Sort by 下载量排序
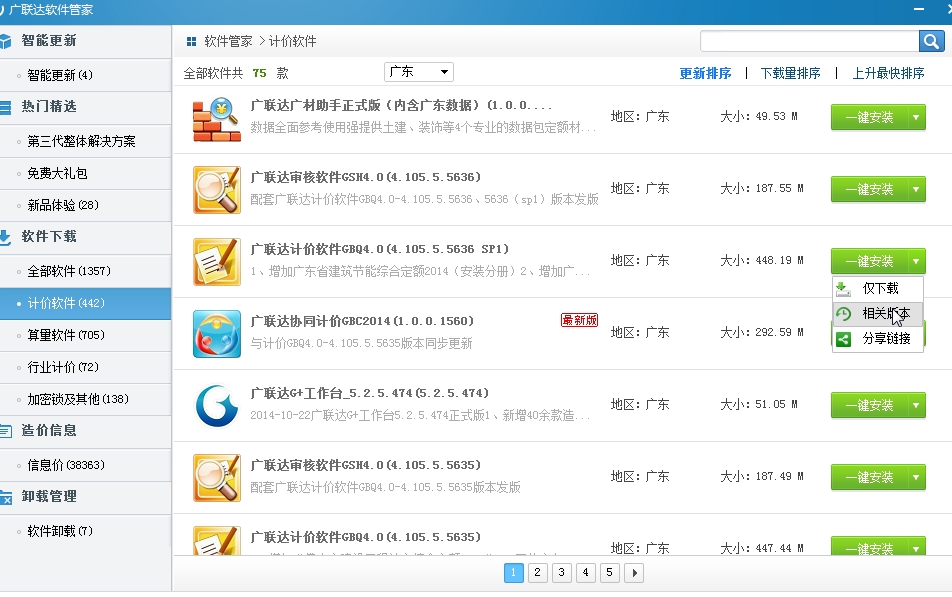This screenshot has height=597, width=952. point(790,73)
